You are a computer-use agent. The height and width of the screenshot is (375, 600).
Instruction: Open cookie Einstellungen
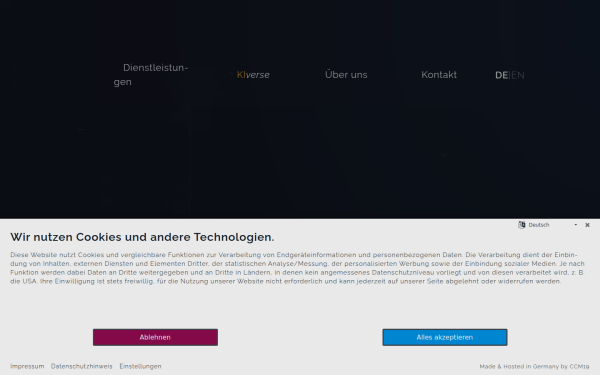point(140,366)
